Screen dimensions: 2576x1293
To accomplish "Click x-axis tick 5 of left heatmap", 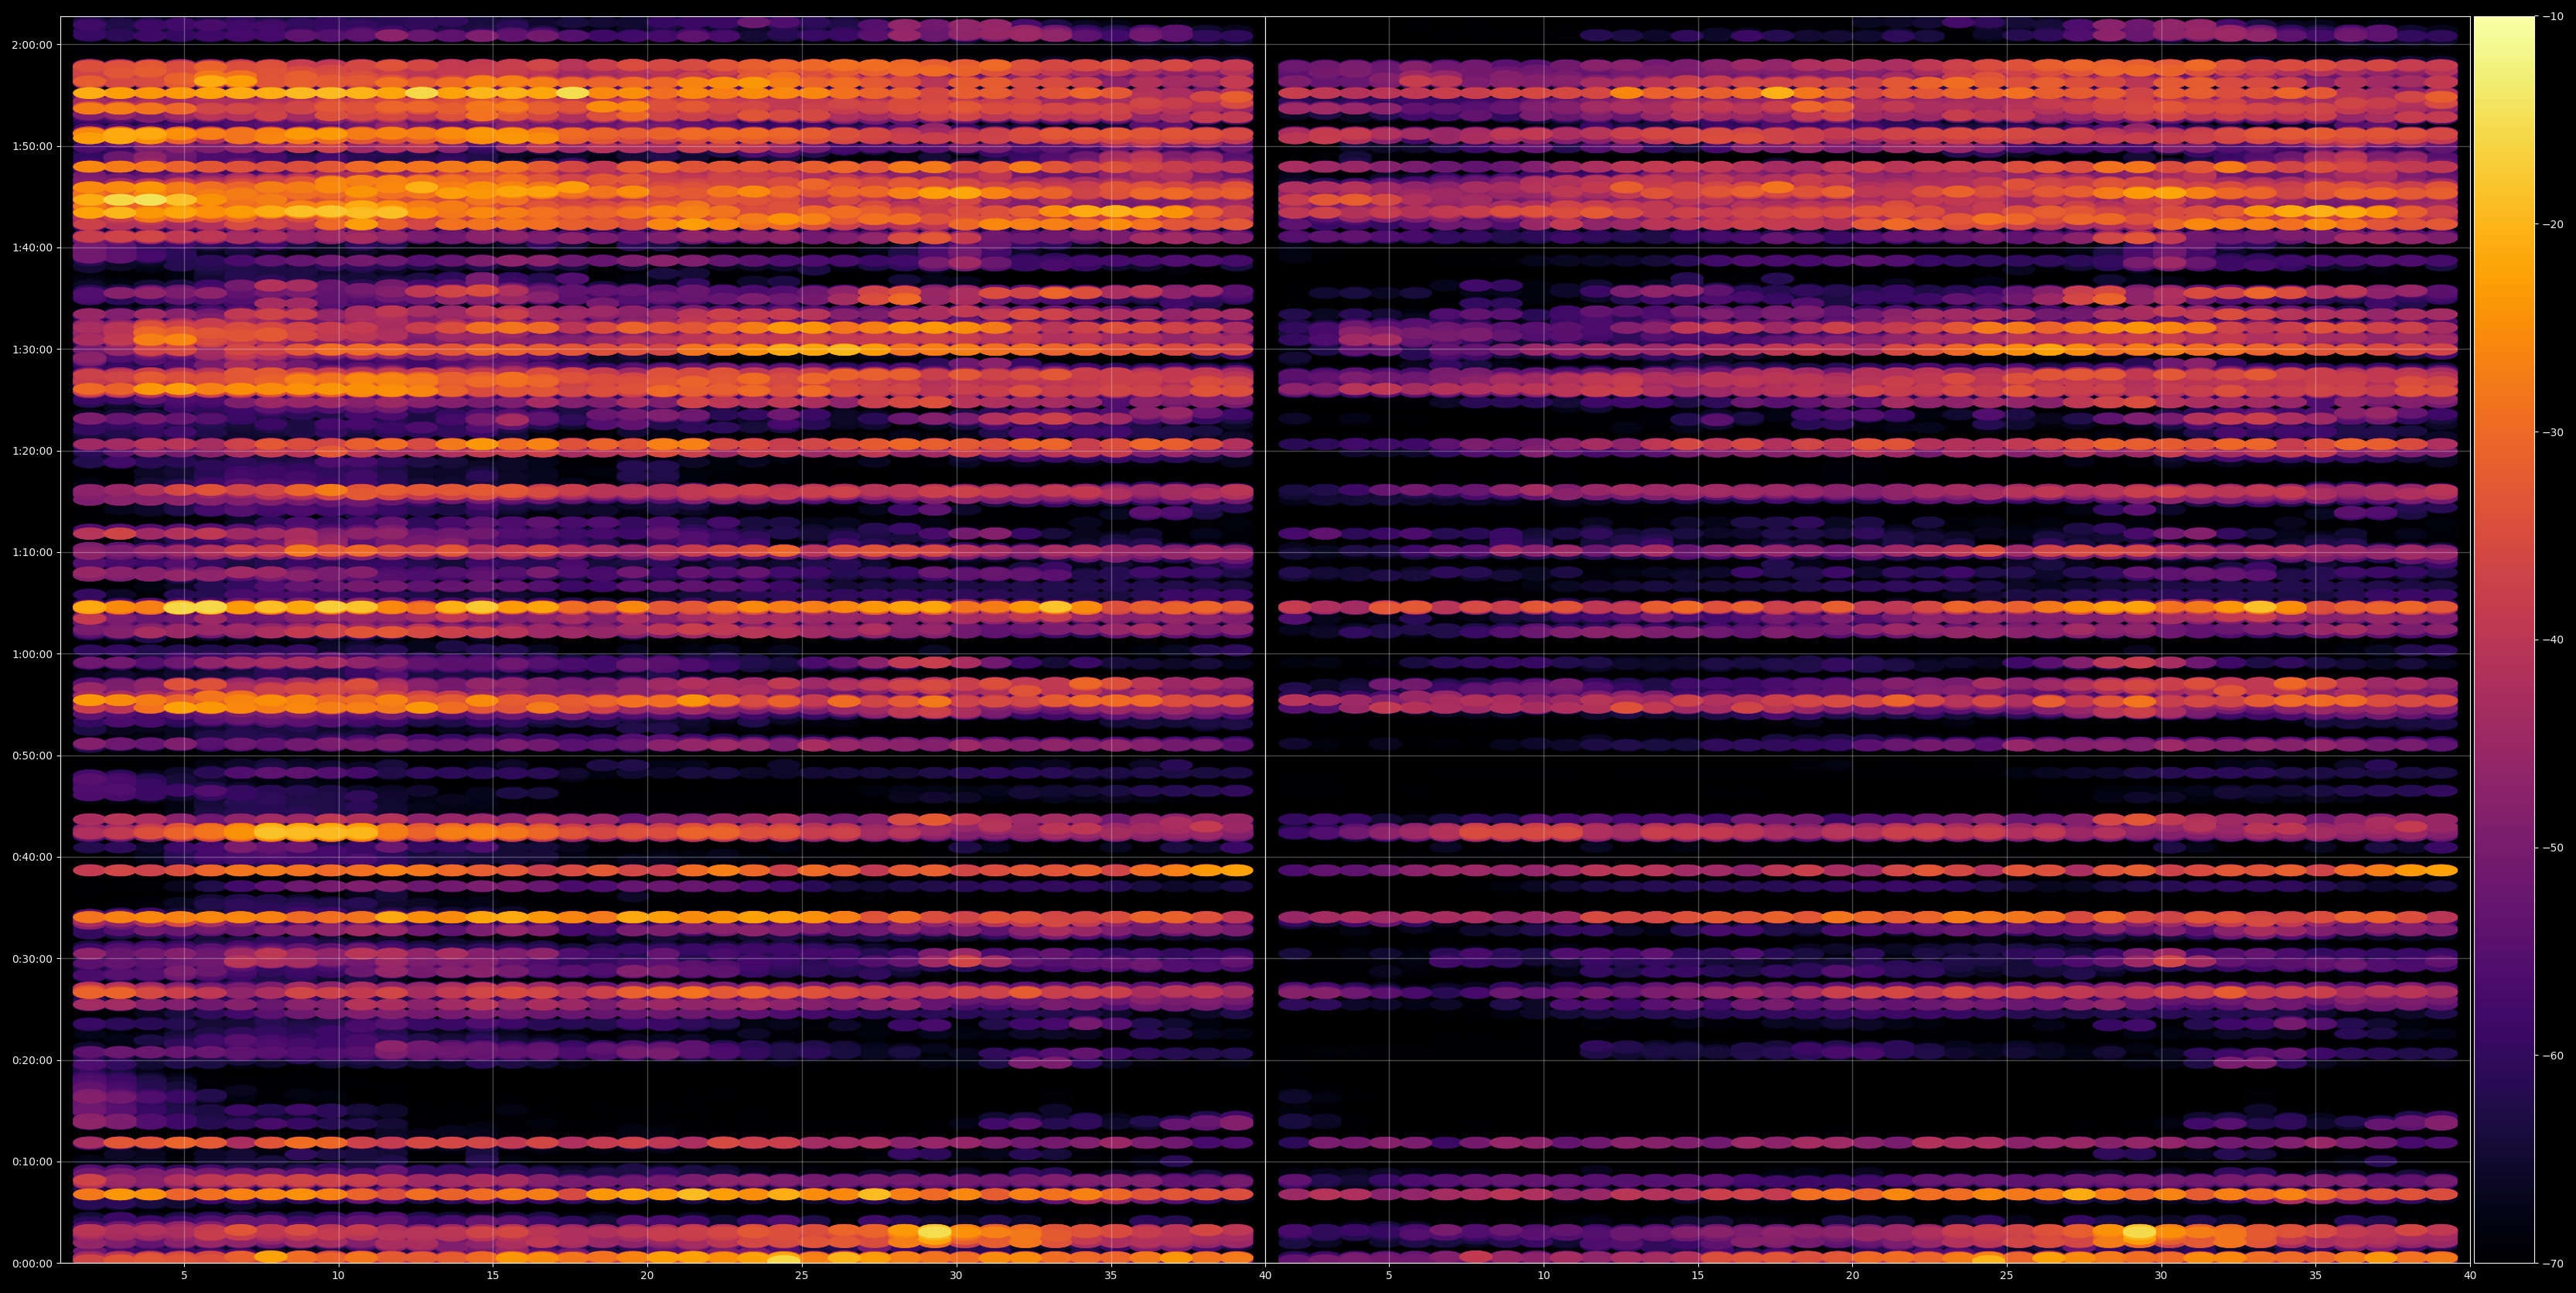I will [184, 1275].
